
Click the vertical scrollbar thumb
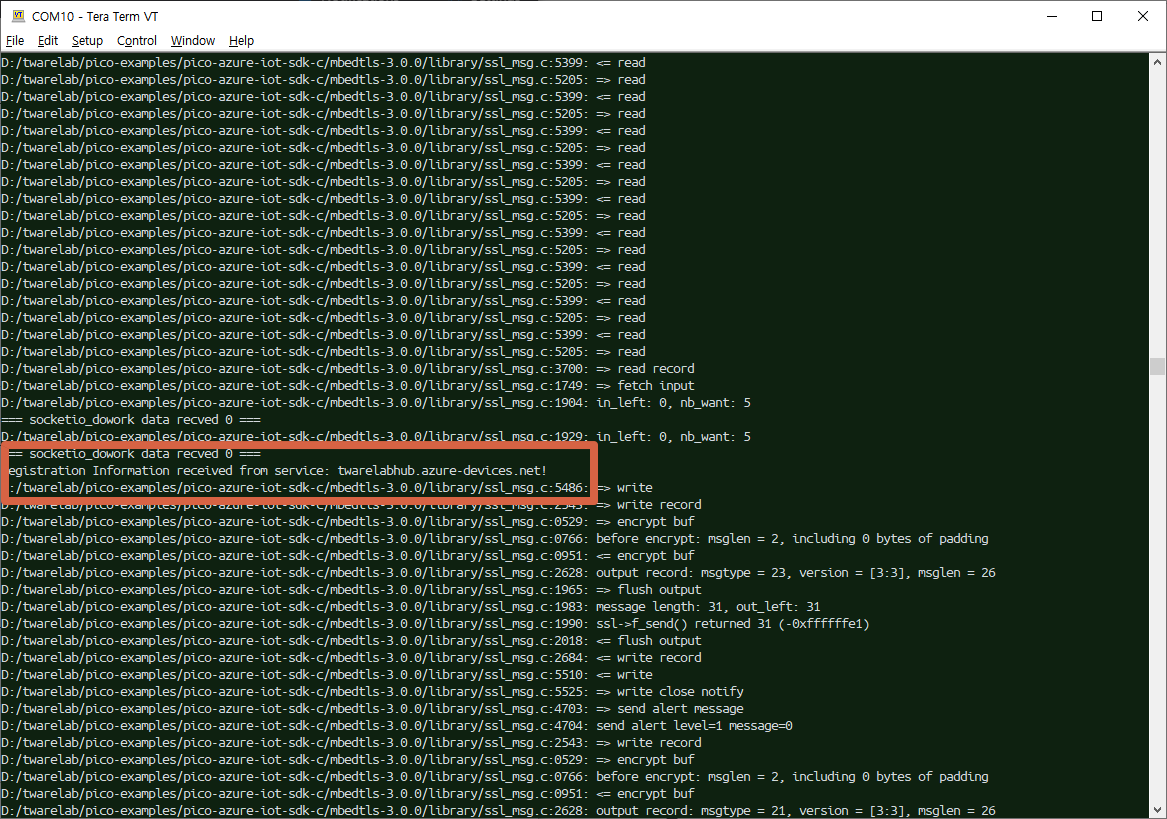[1157, 366]
